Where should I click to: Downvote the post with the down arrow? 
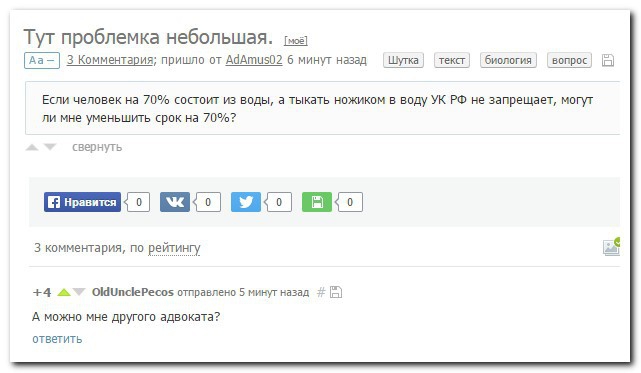(x=50, y=147)
